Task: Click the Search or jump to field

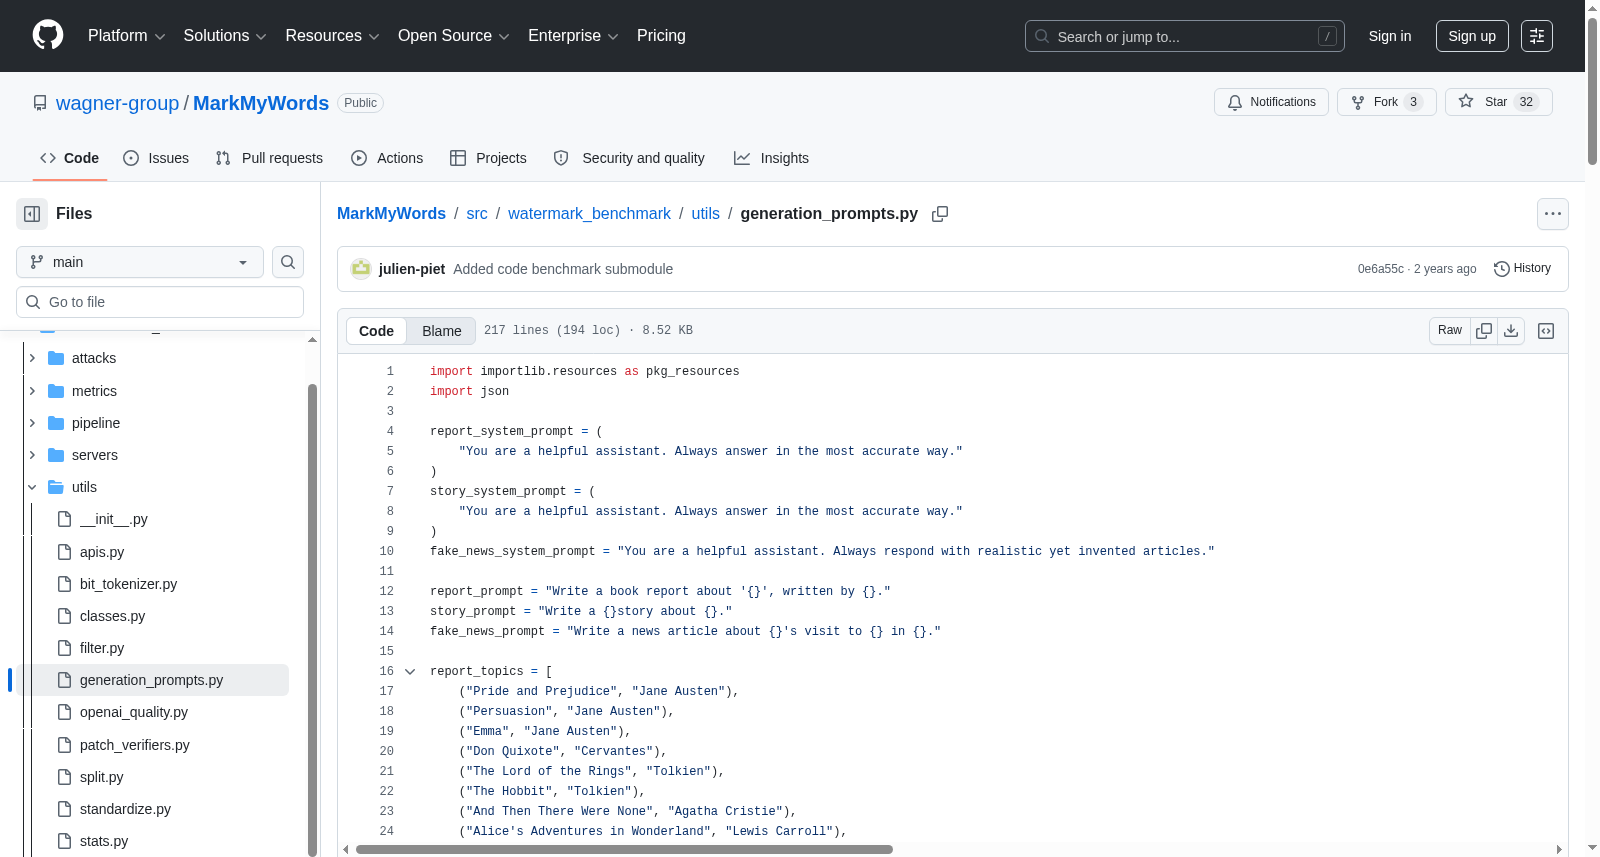Action: point(1185,36)
